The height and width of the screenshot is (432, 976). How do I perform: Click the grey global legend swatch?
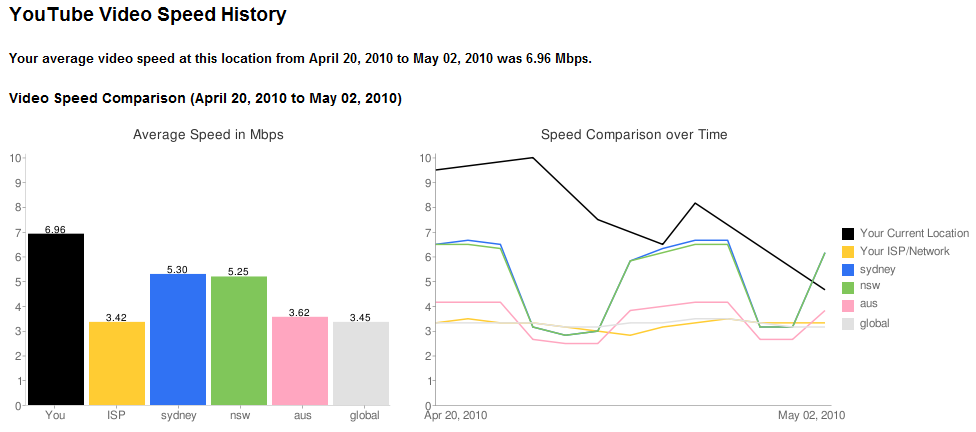[x=849, y=323]
